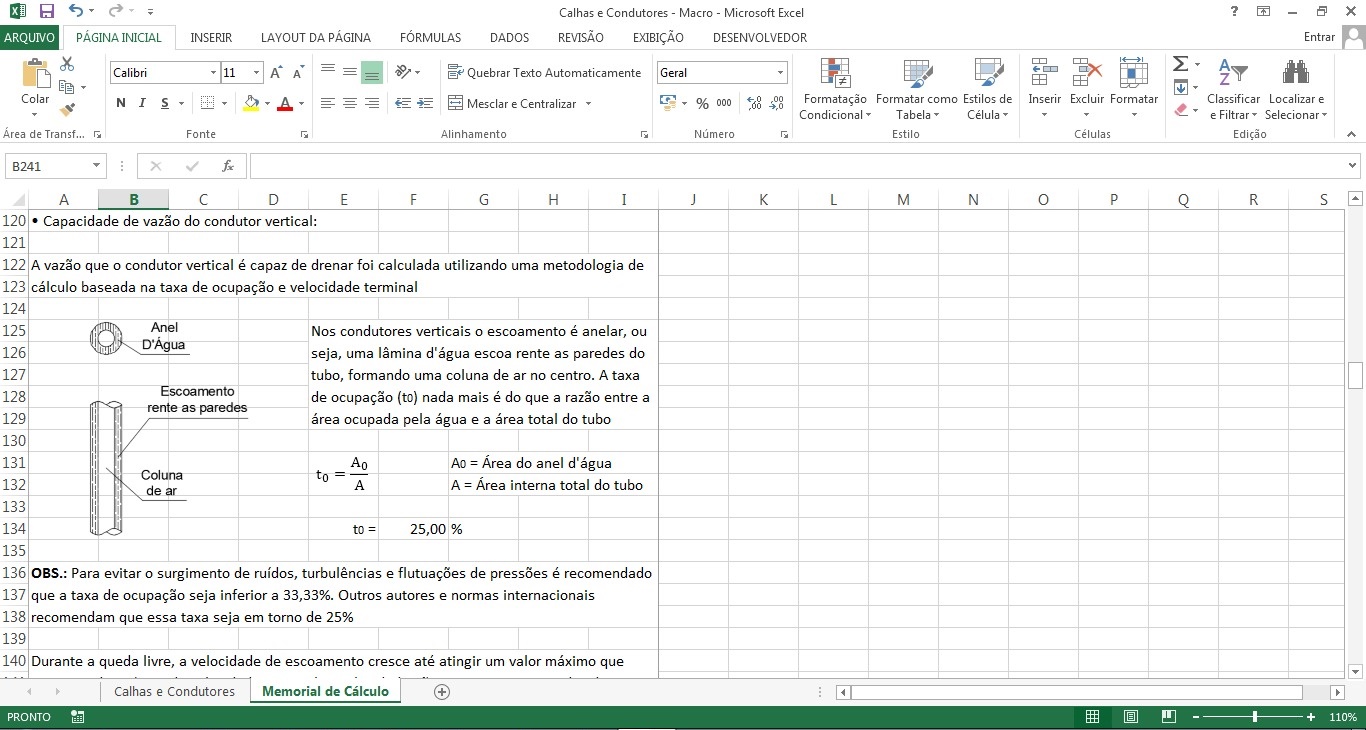This screenshot has width=1366, height=730.
Task: Increase decimal places
Action: (x=755, y=103)
